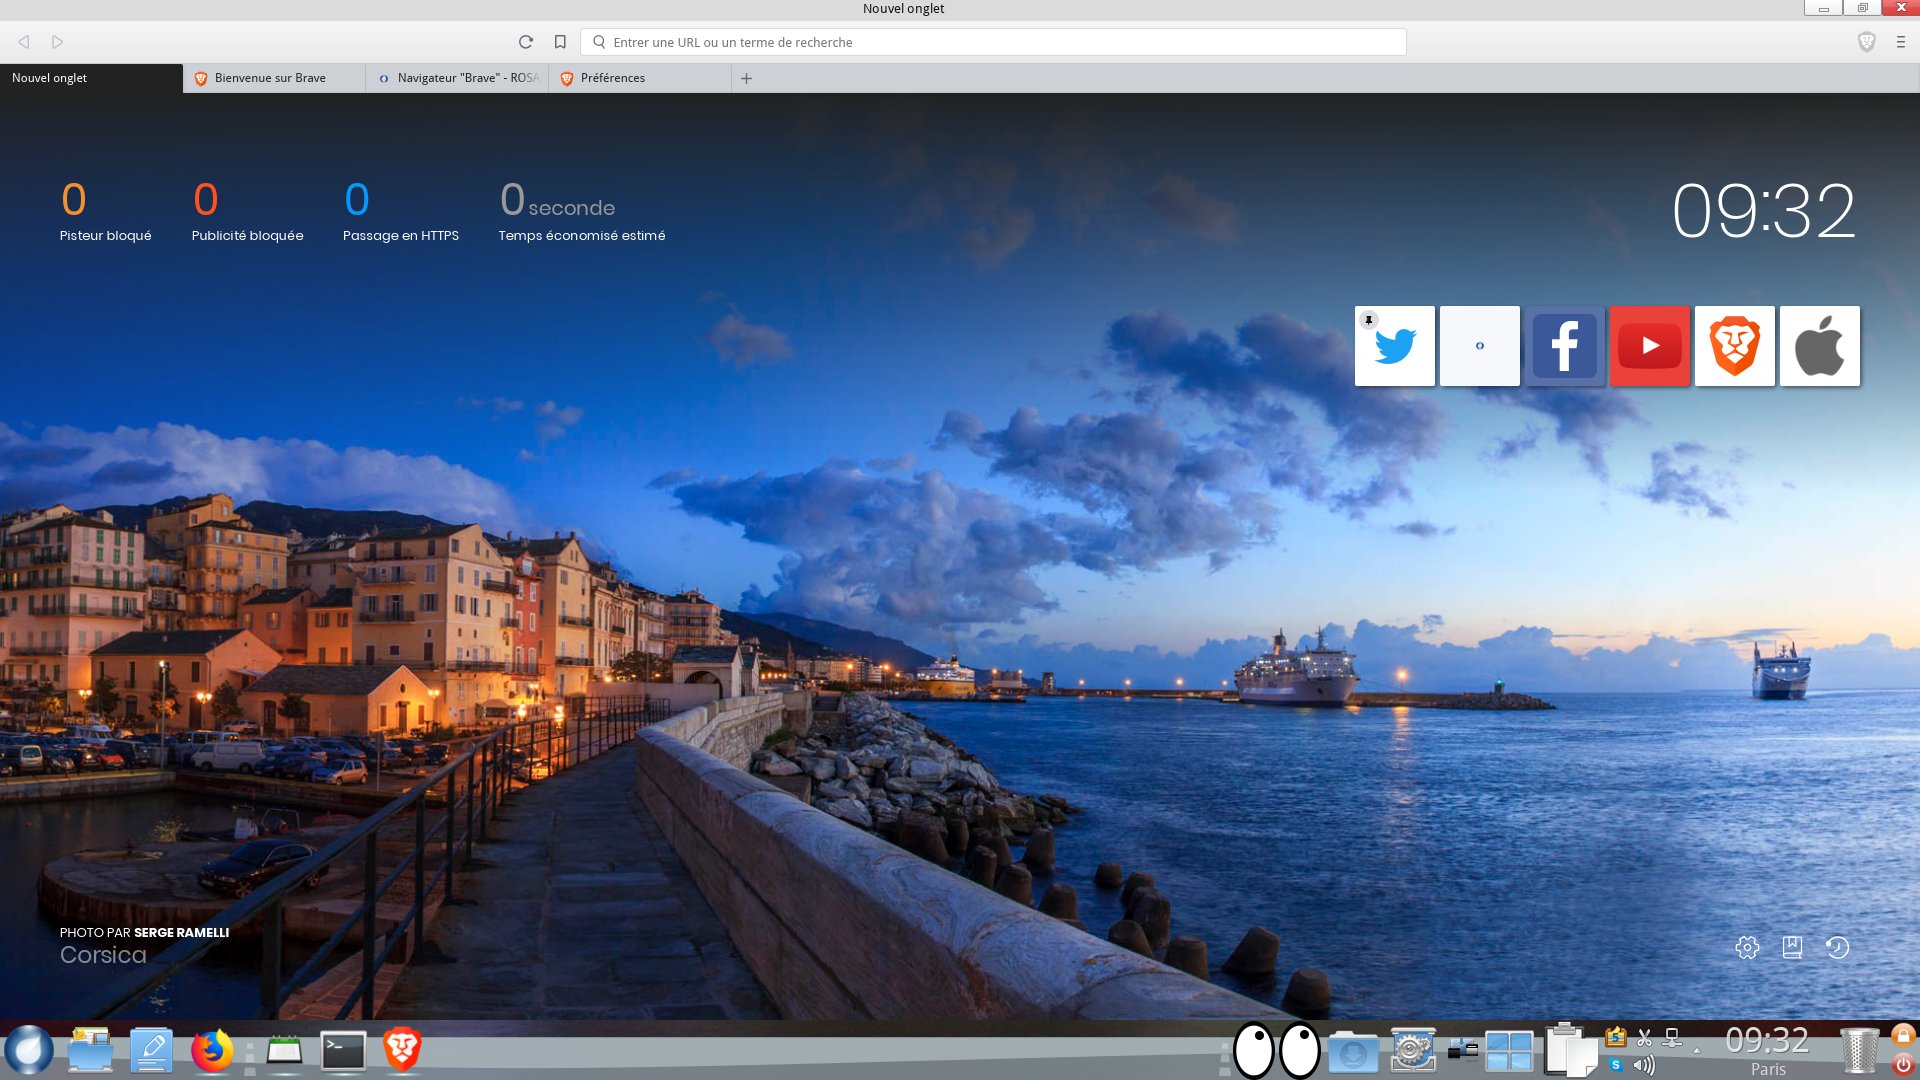Open the YouTube top site tile
The height and width of the screenshot is (1080, 1920).
[x=1650, y=347]
